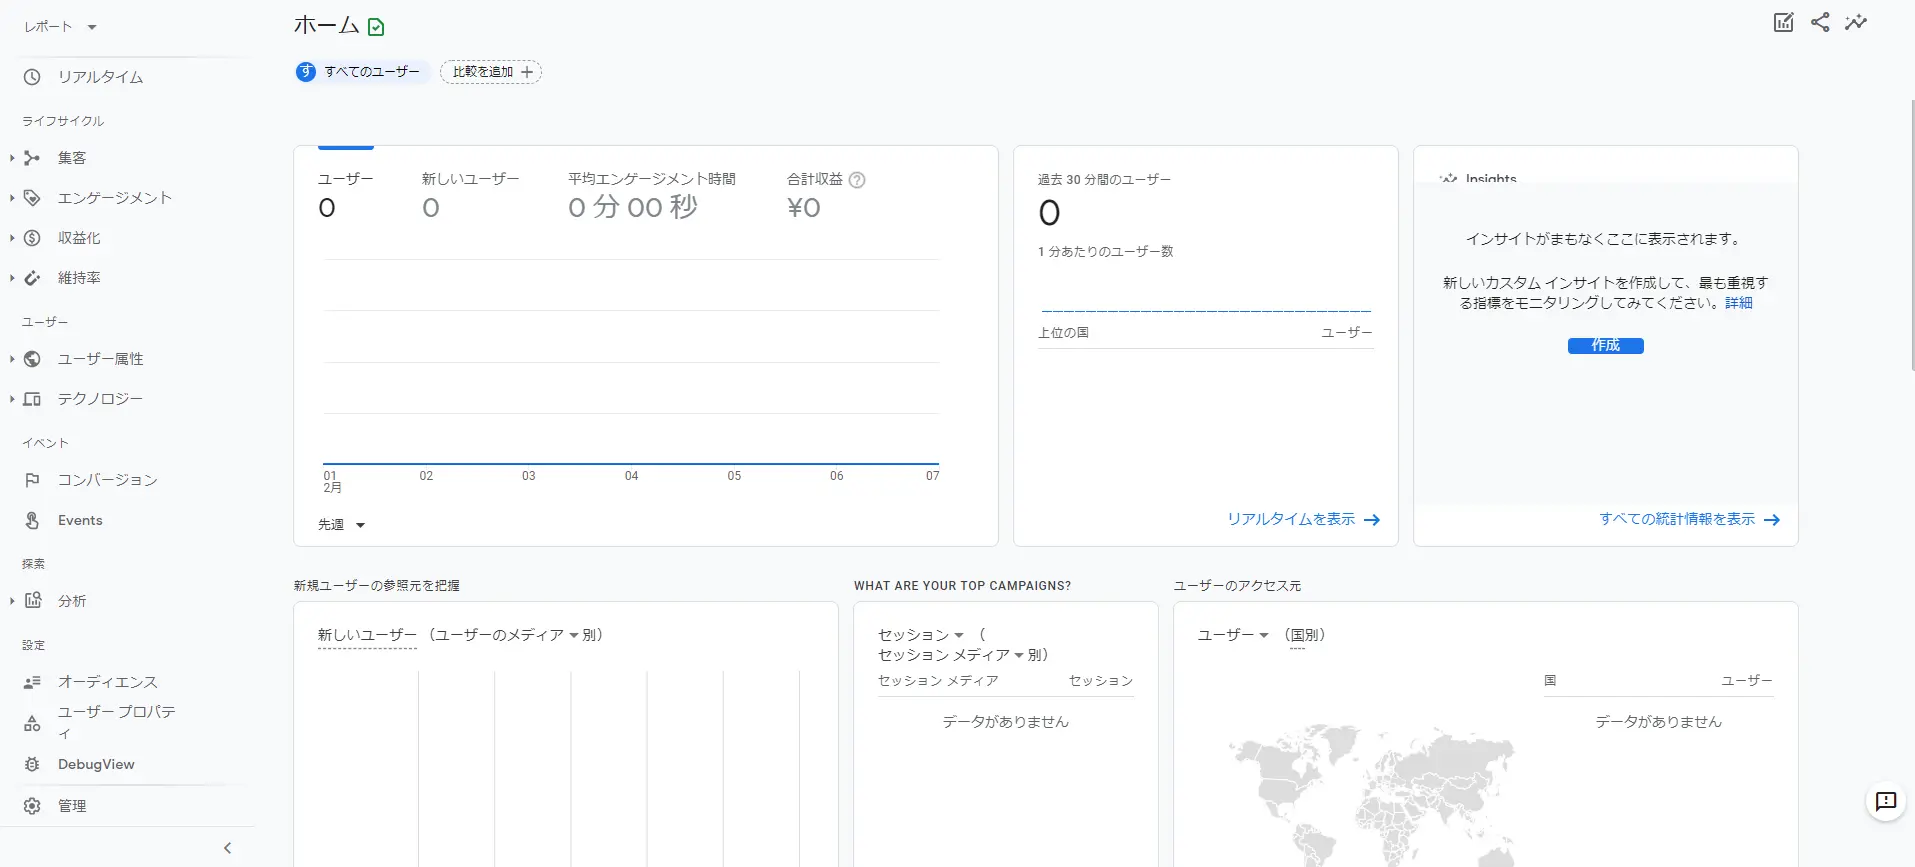Screen dimensions: 1915x867
Task: Click the green verified icon beside ホーム
Action: coord(376,27)
